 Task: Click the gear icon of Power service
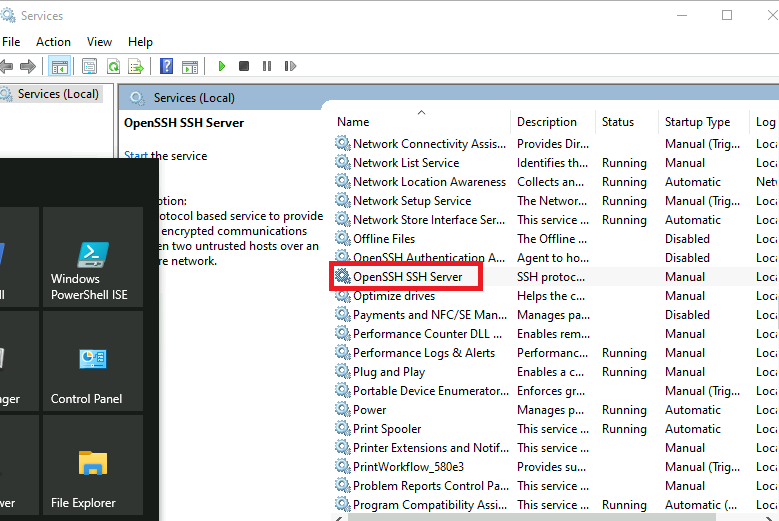point(342,409)
